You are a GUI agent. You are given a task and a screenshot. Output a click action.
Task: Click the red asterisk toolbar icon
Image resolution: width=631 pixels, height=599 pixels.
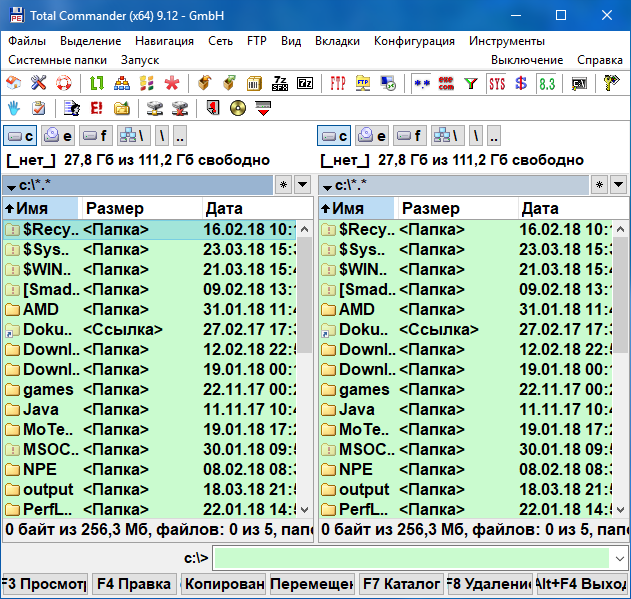tap(172, 83)
